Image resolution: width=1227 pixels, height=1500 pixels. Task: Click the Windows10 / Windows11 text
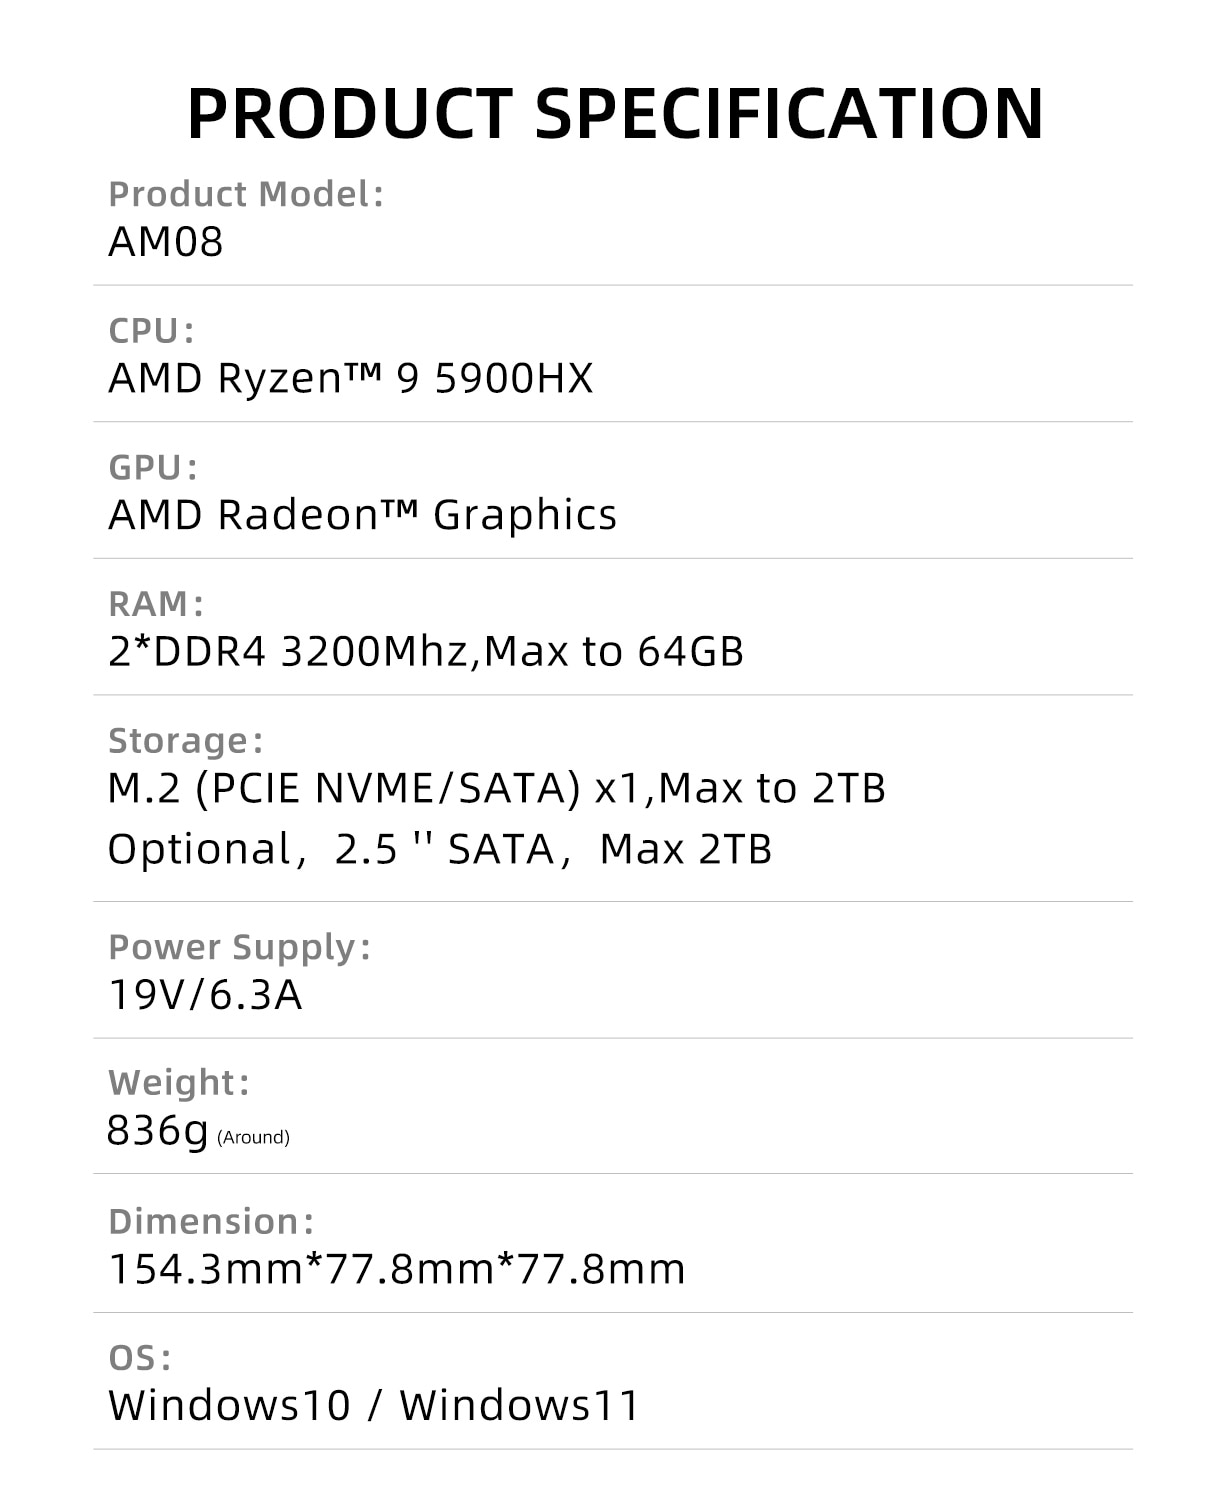[x=374, y=1405]
